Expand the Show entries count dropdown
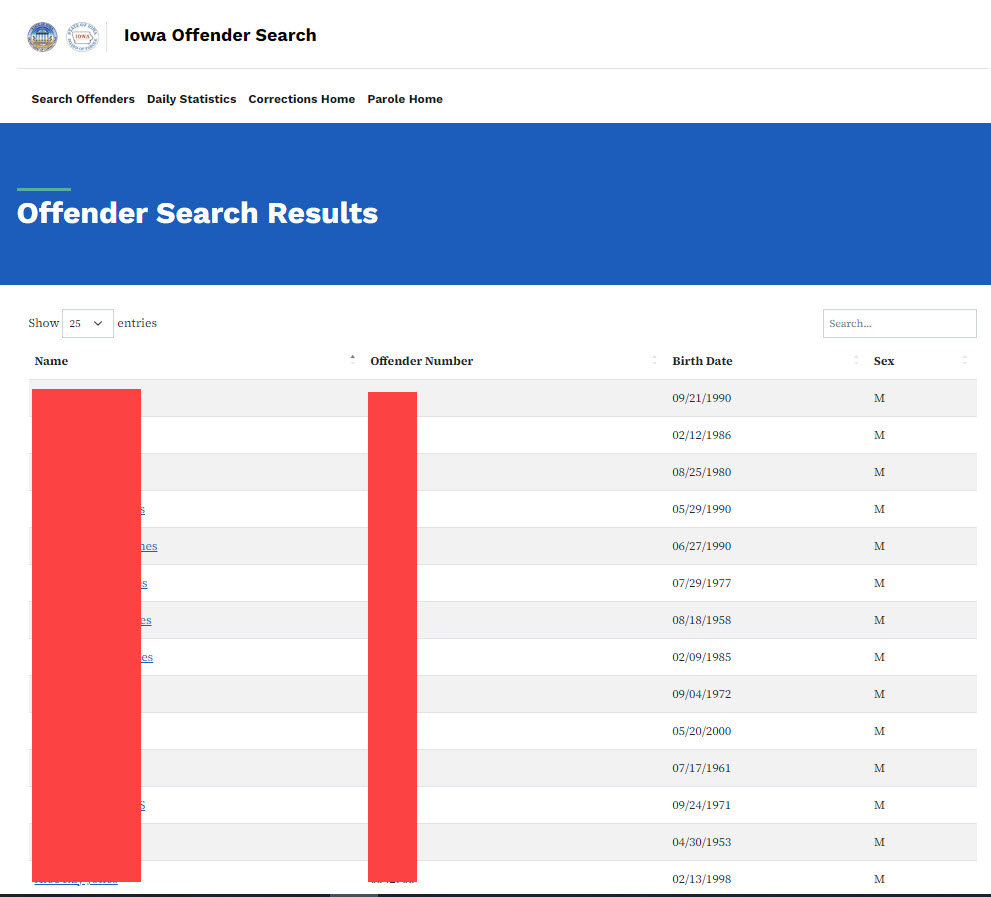Viewport: 991px width, 897px height. 87,323
